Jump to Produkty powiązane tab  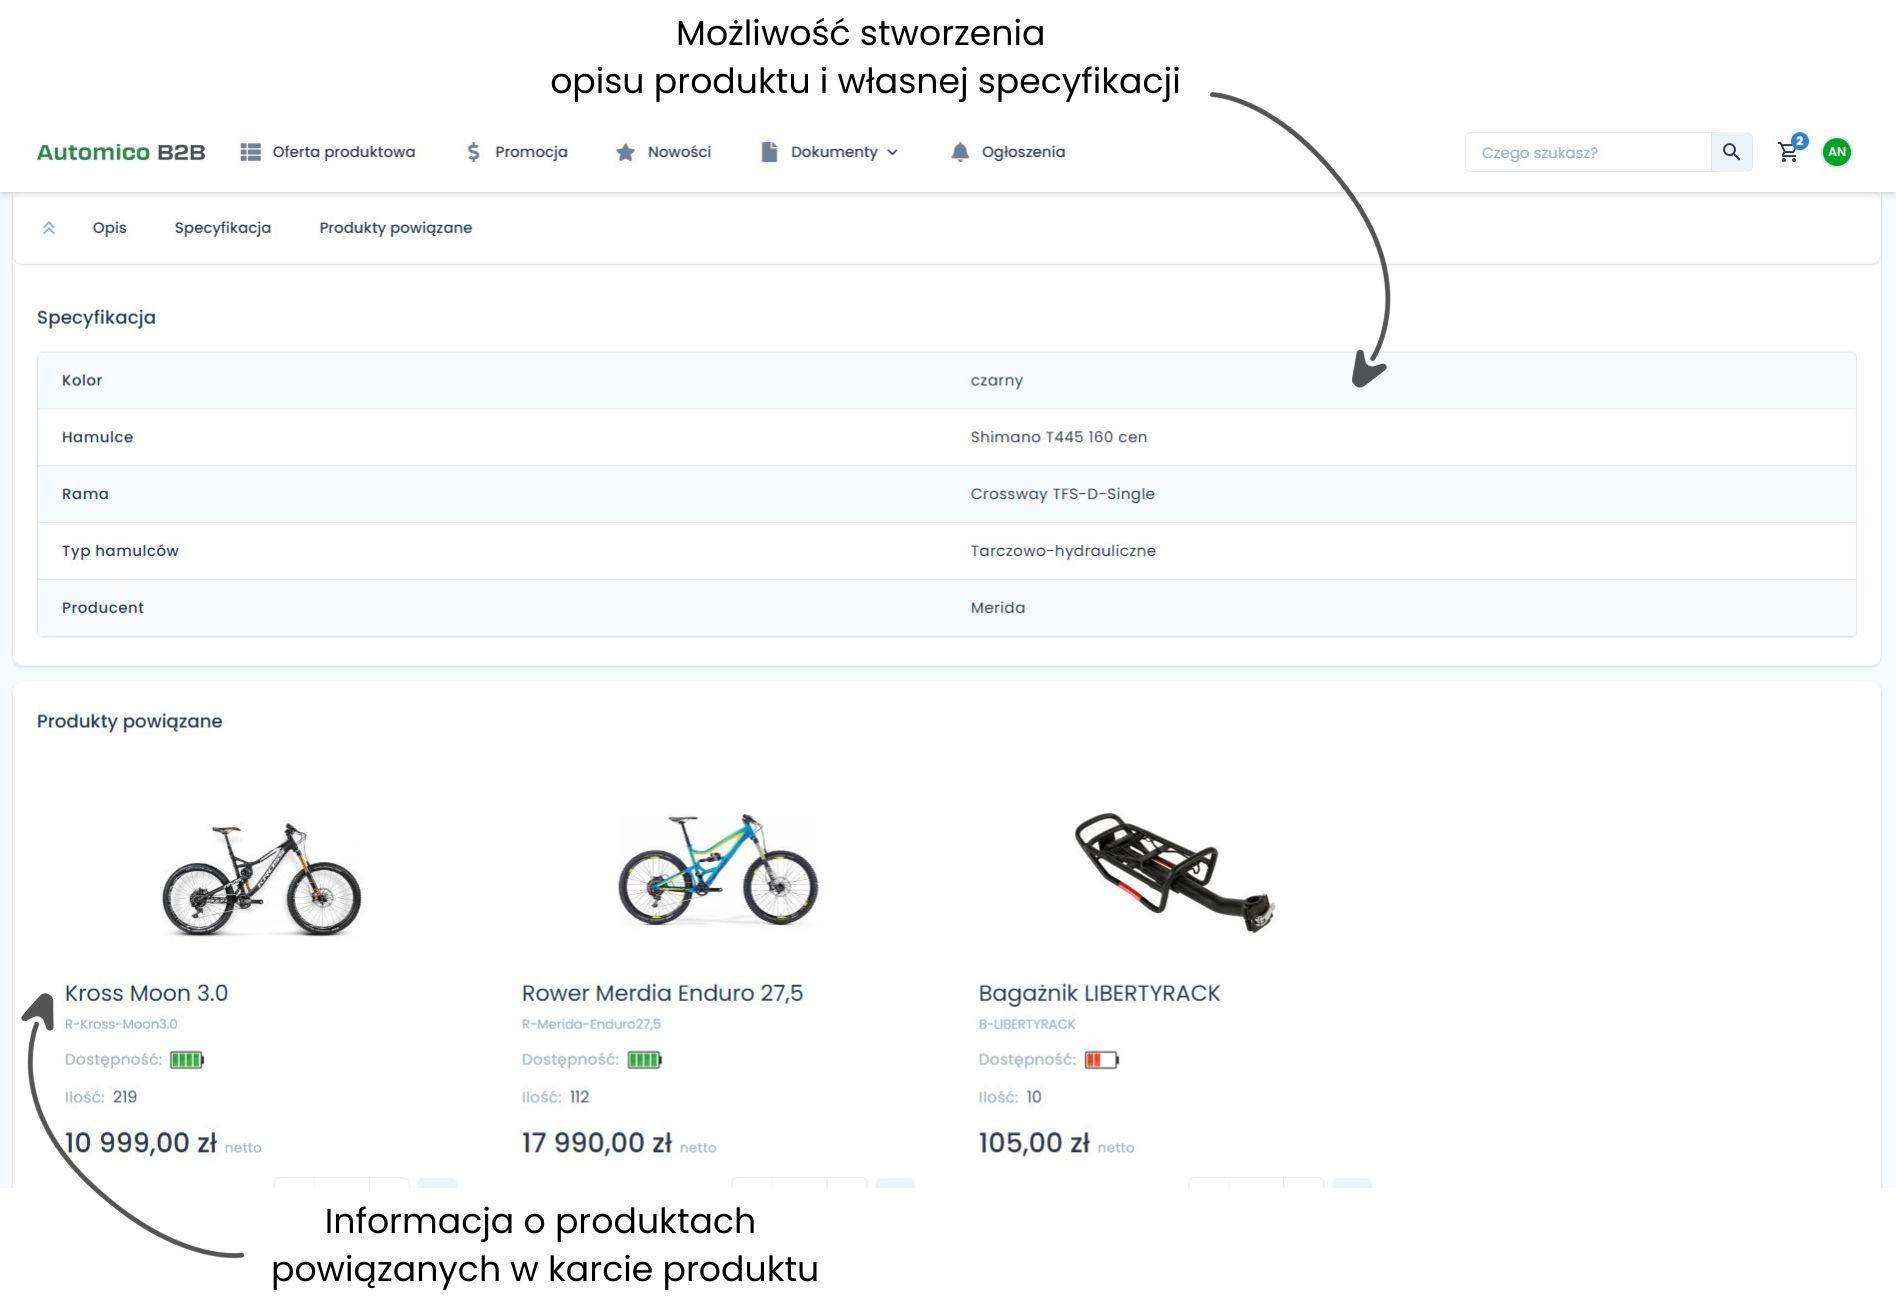[395, 228]
